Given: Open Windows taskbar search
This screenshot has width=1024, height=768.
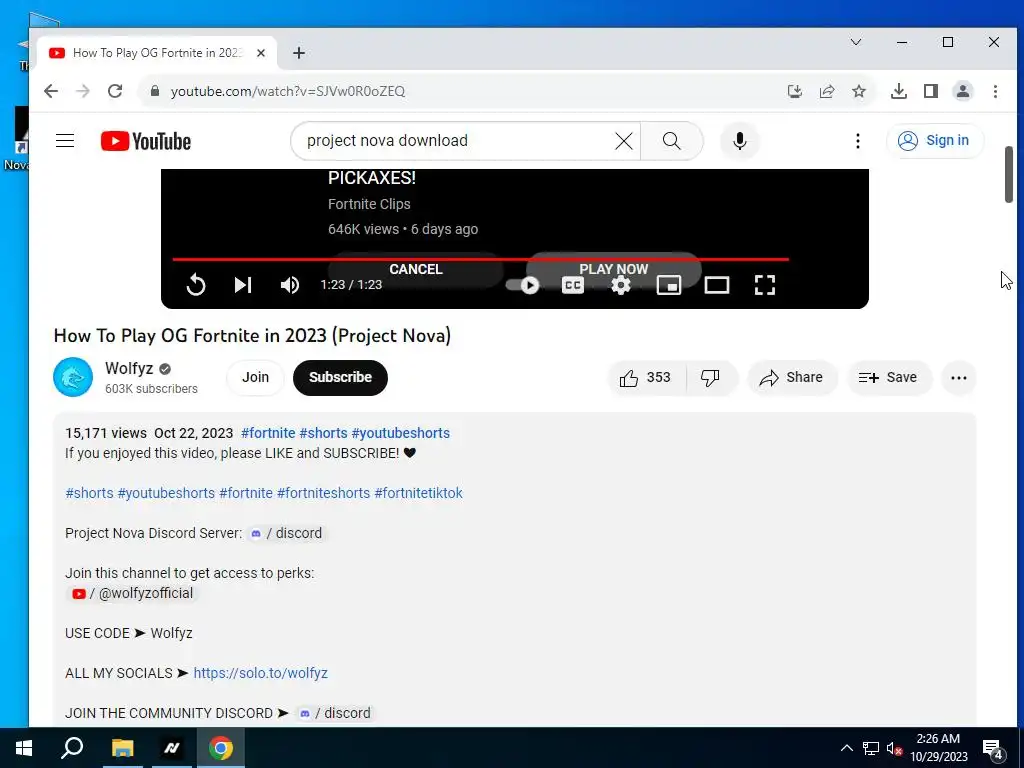Looking at the screenshot, I should 72,748.
